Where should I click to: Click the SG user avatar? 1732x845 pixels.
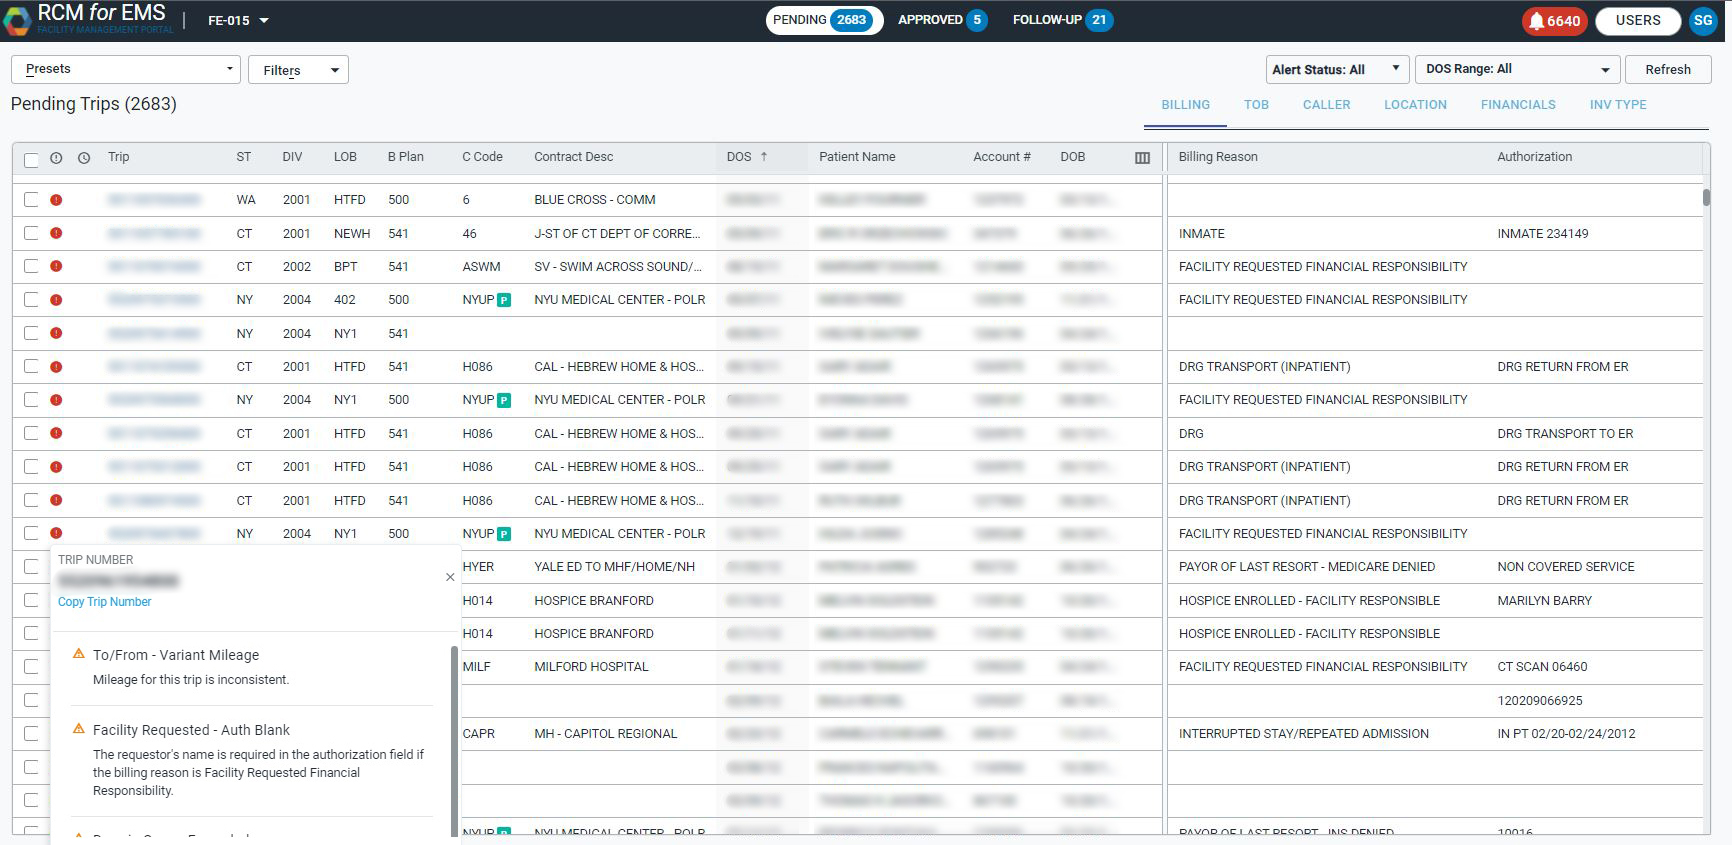point(1702,21)
